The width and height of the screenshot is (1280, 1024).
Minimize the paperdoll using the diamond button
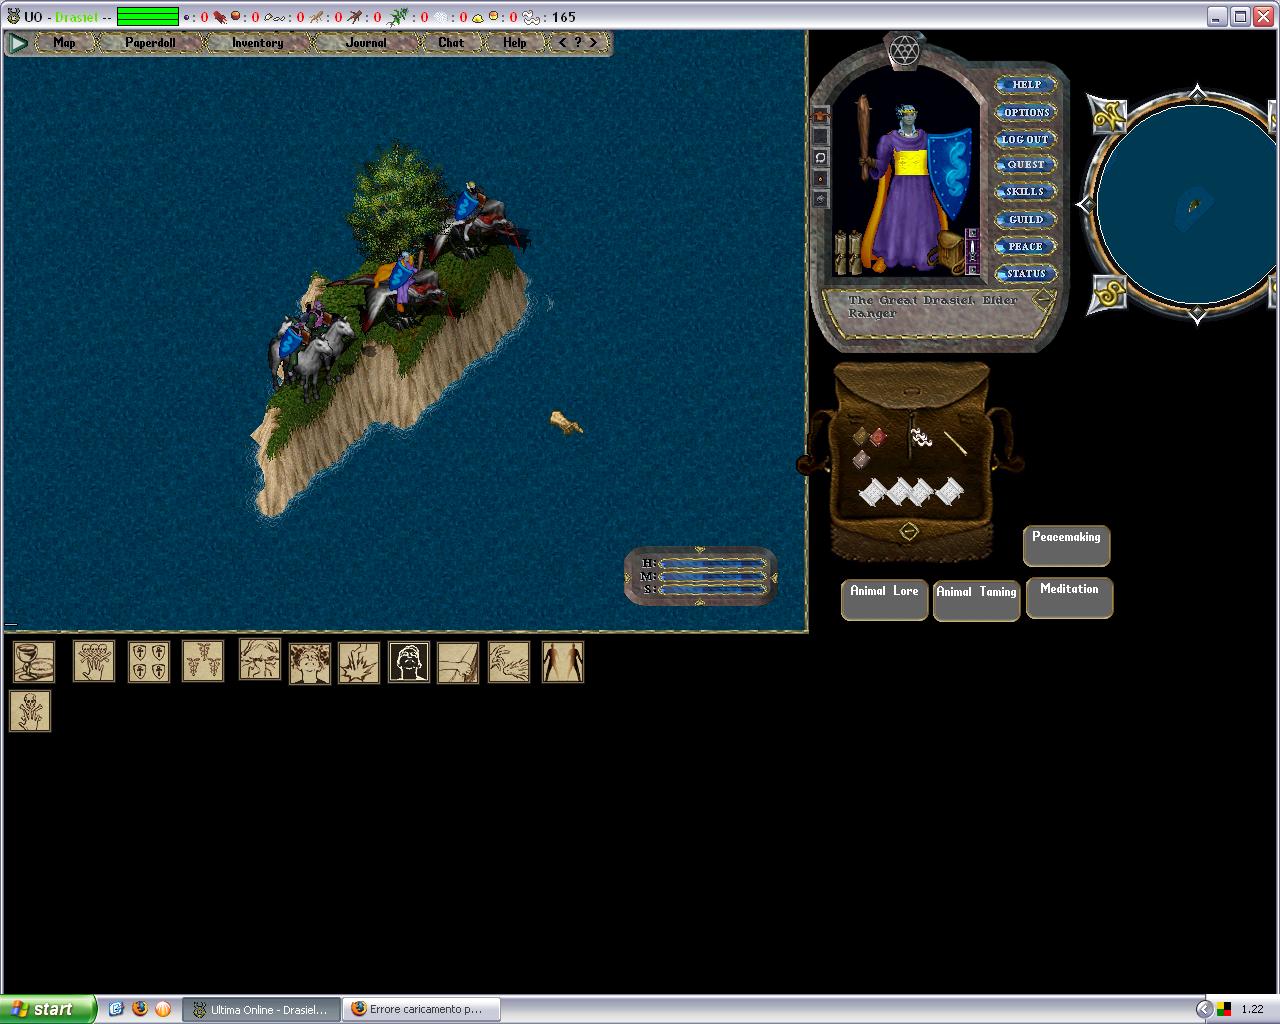pos(1044,298)
